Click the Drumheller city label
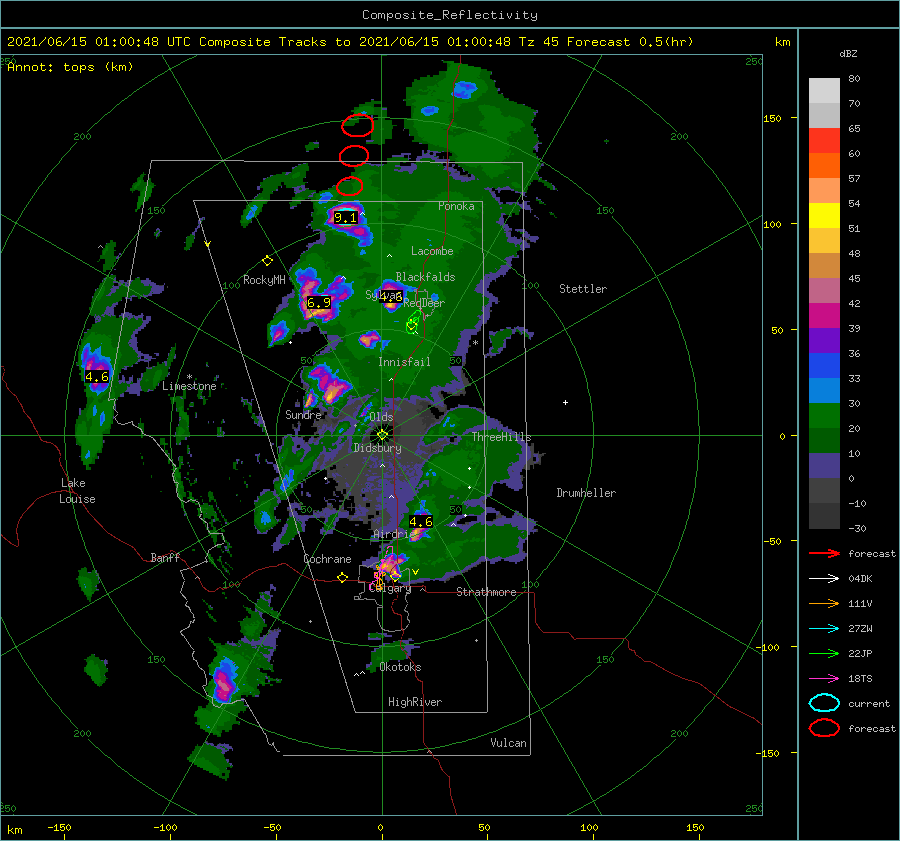Viewport: 900px width, 841px height. (x=586, y=493)
